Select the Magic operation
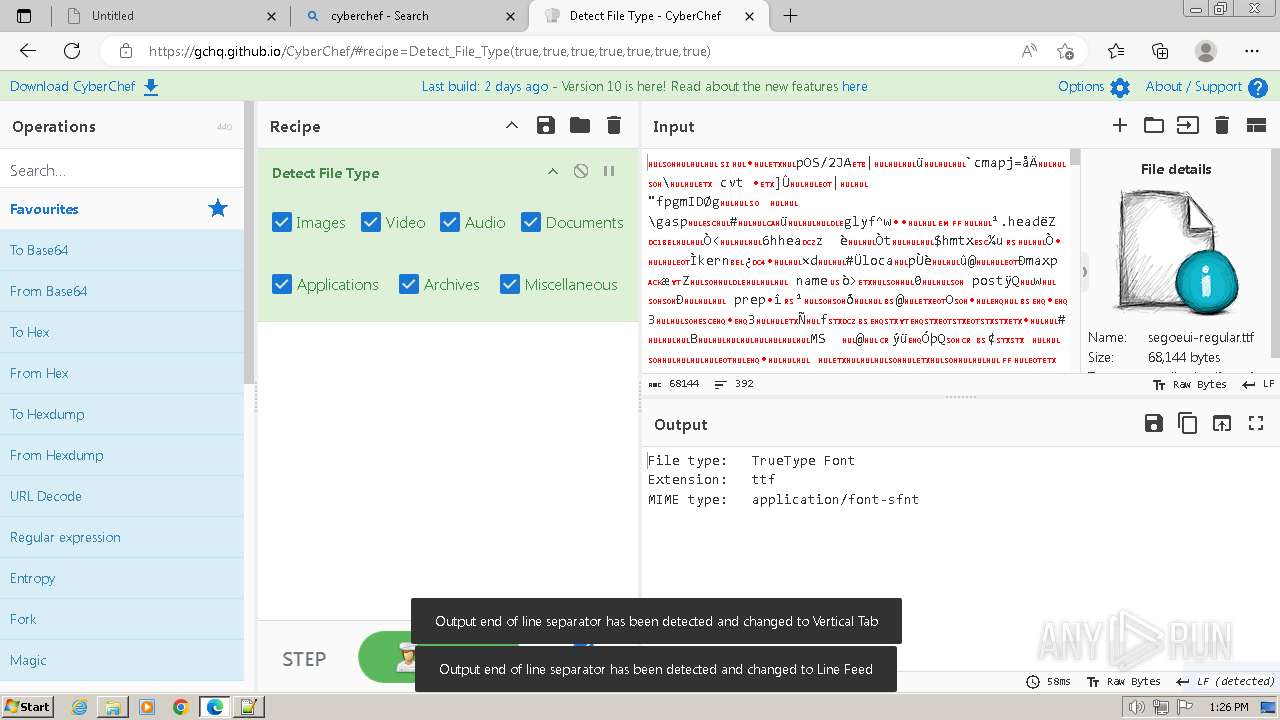 click(122, 660)
